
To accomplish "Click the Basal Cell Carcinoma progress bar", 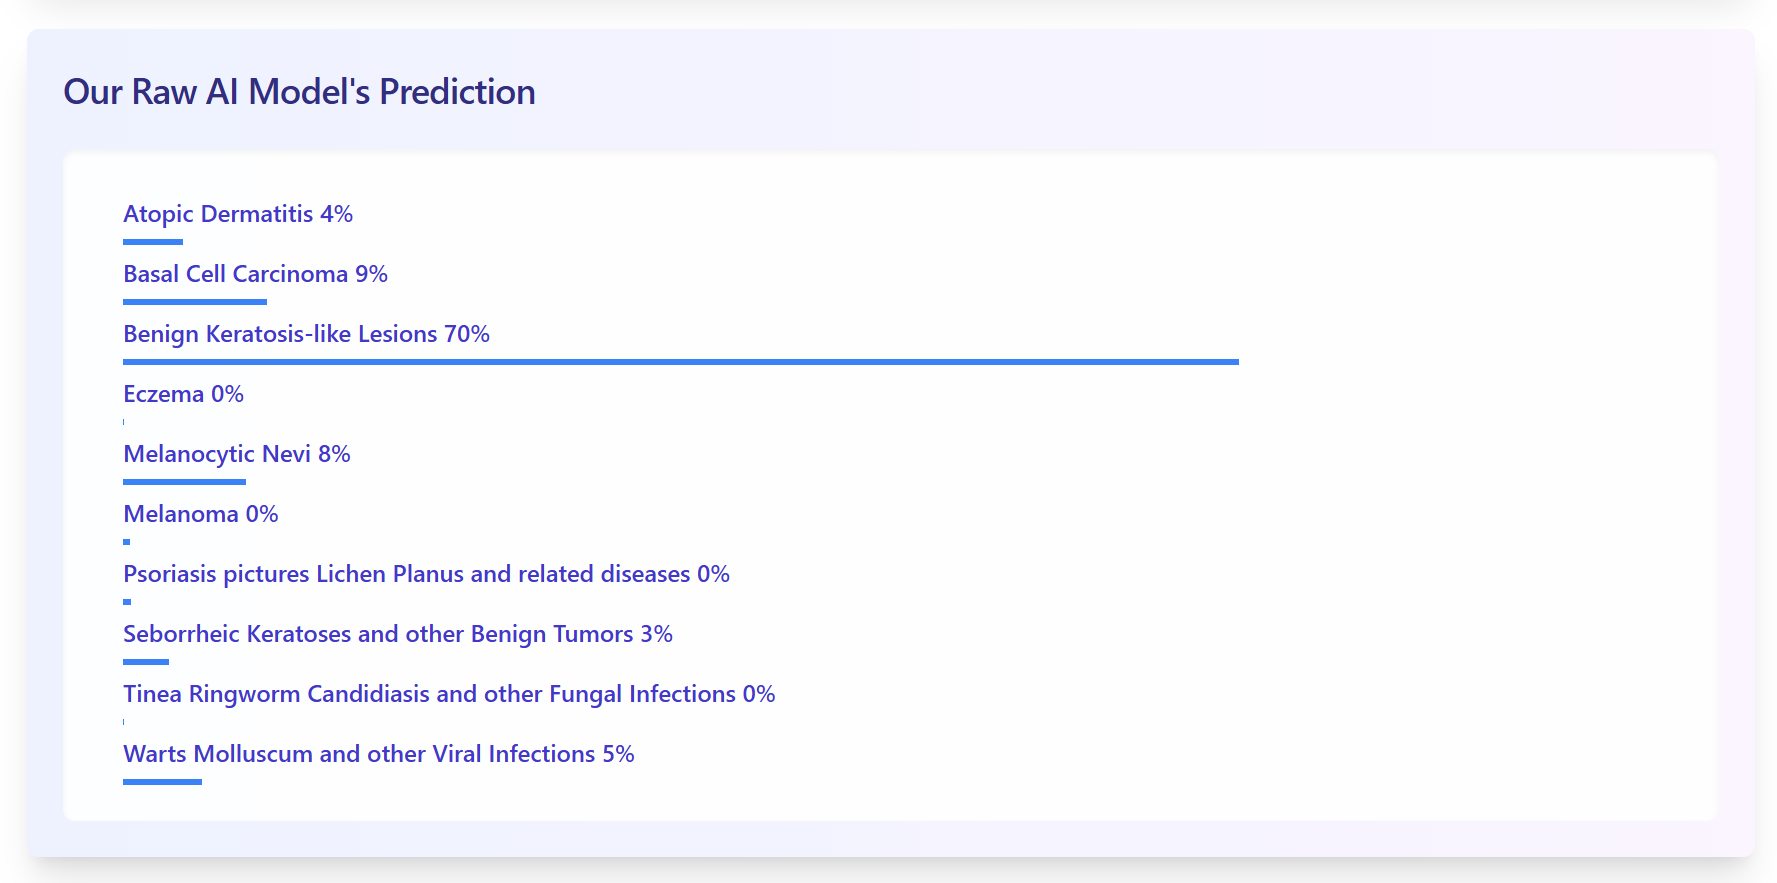I will [195, 302].
